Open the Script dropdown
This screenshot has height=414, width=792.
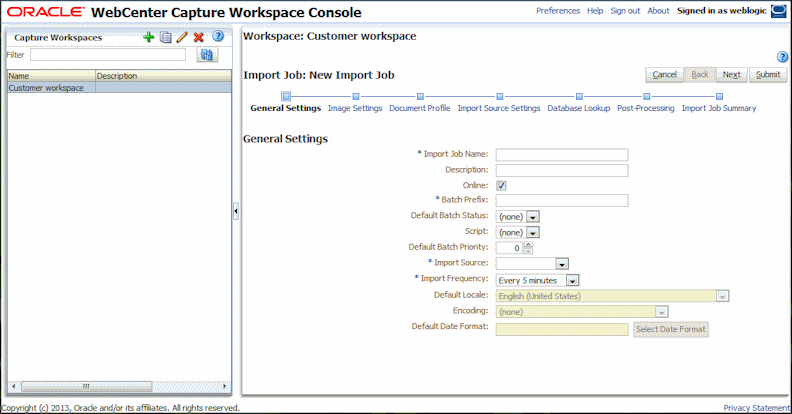click(533, 232)
